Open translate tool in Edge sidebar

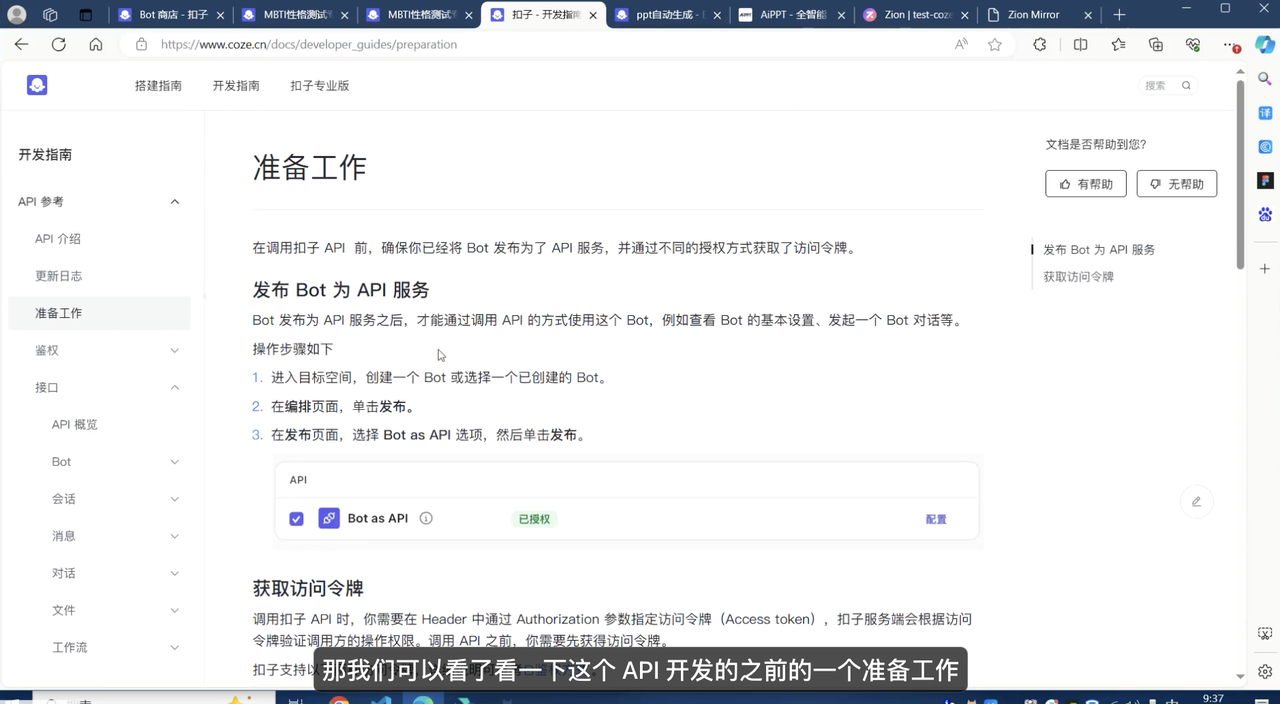coord(1265,113)
